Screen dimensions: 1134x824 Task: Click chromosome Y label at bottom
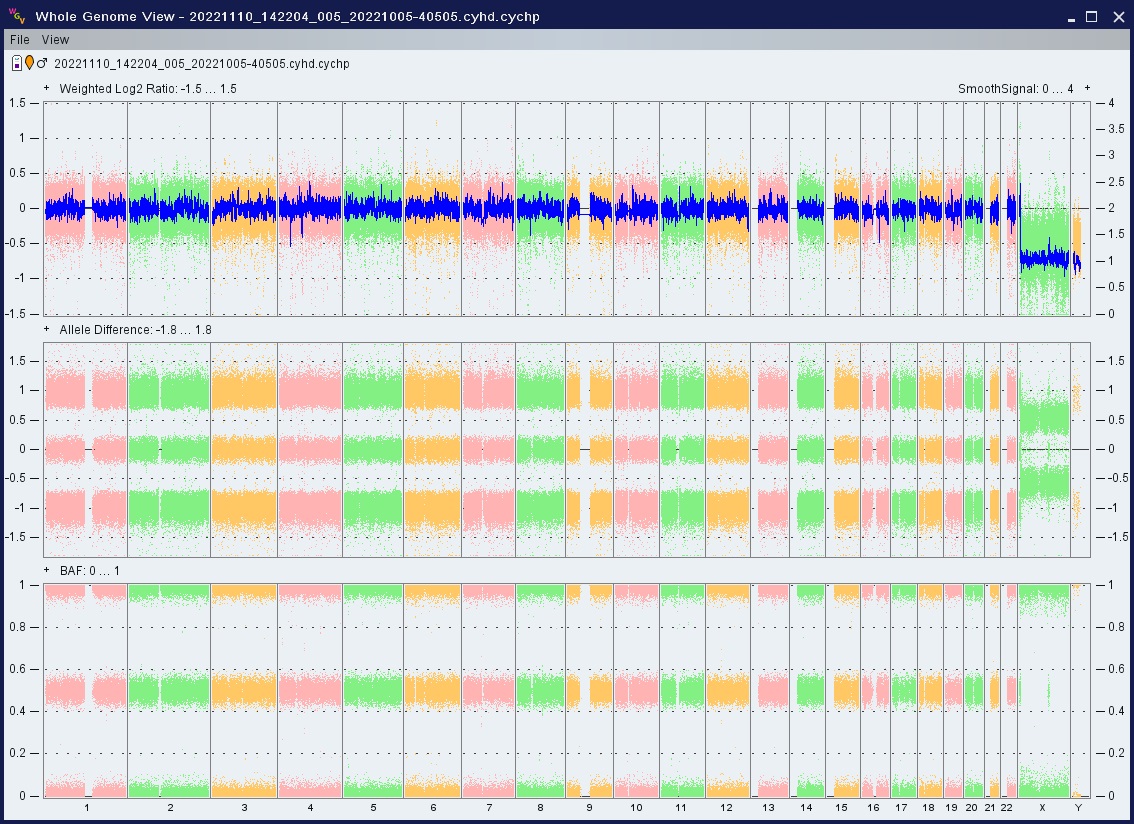click(x=1077, y=807)
